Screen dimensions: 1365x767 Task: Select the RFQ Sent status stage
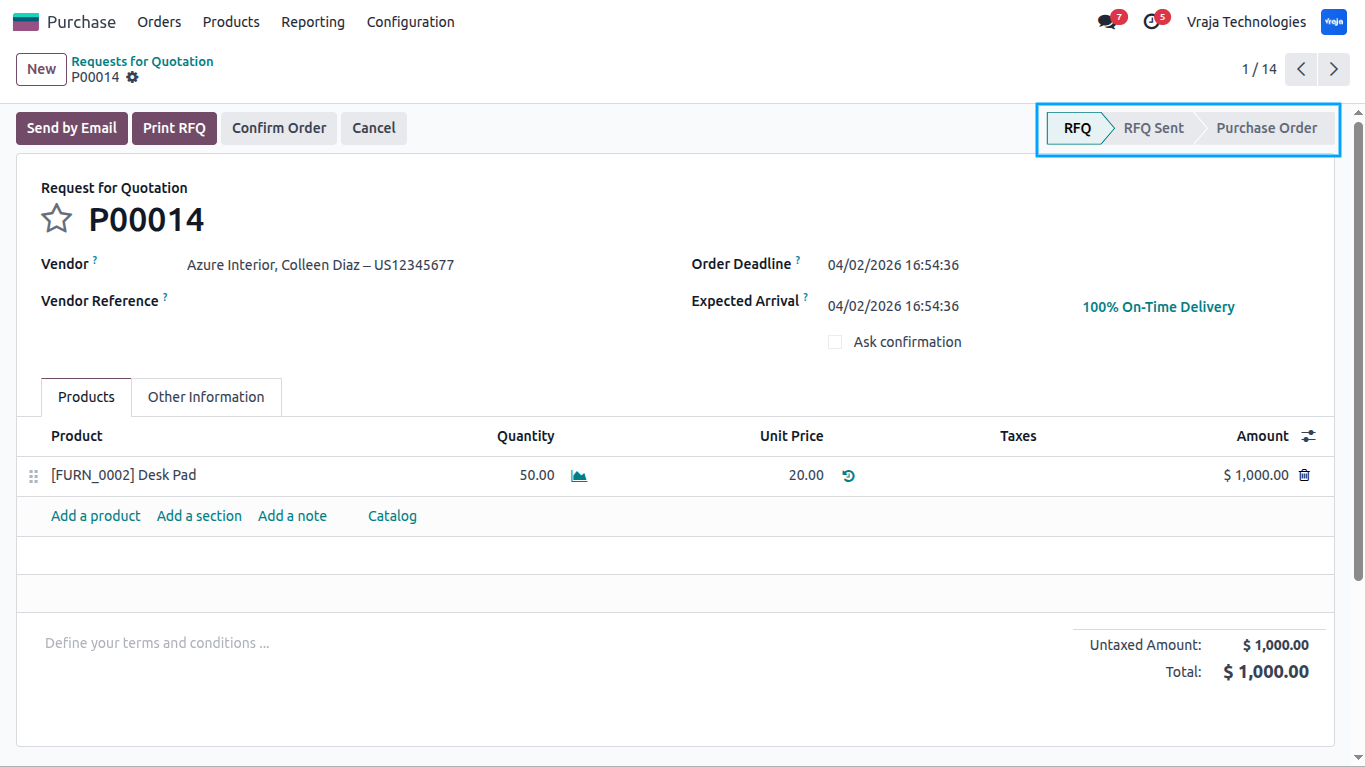(x=1153, y=128)
